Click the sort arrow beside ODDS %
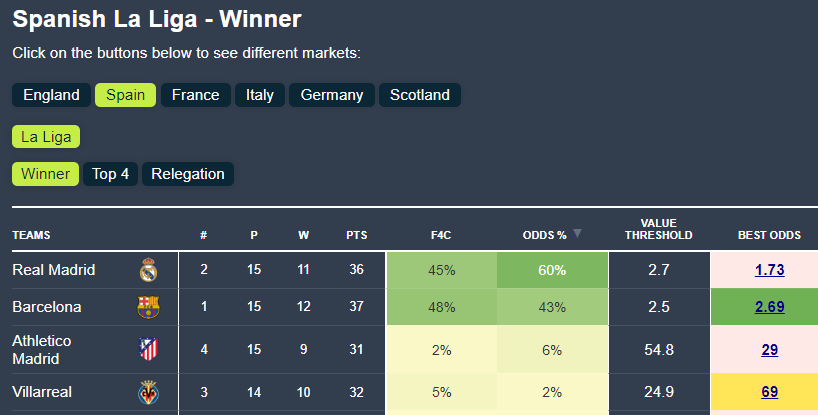 pyautogui.click(x=576, y=235)
